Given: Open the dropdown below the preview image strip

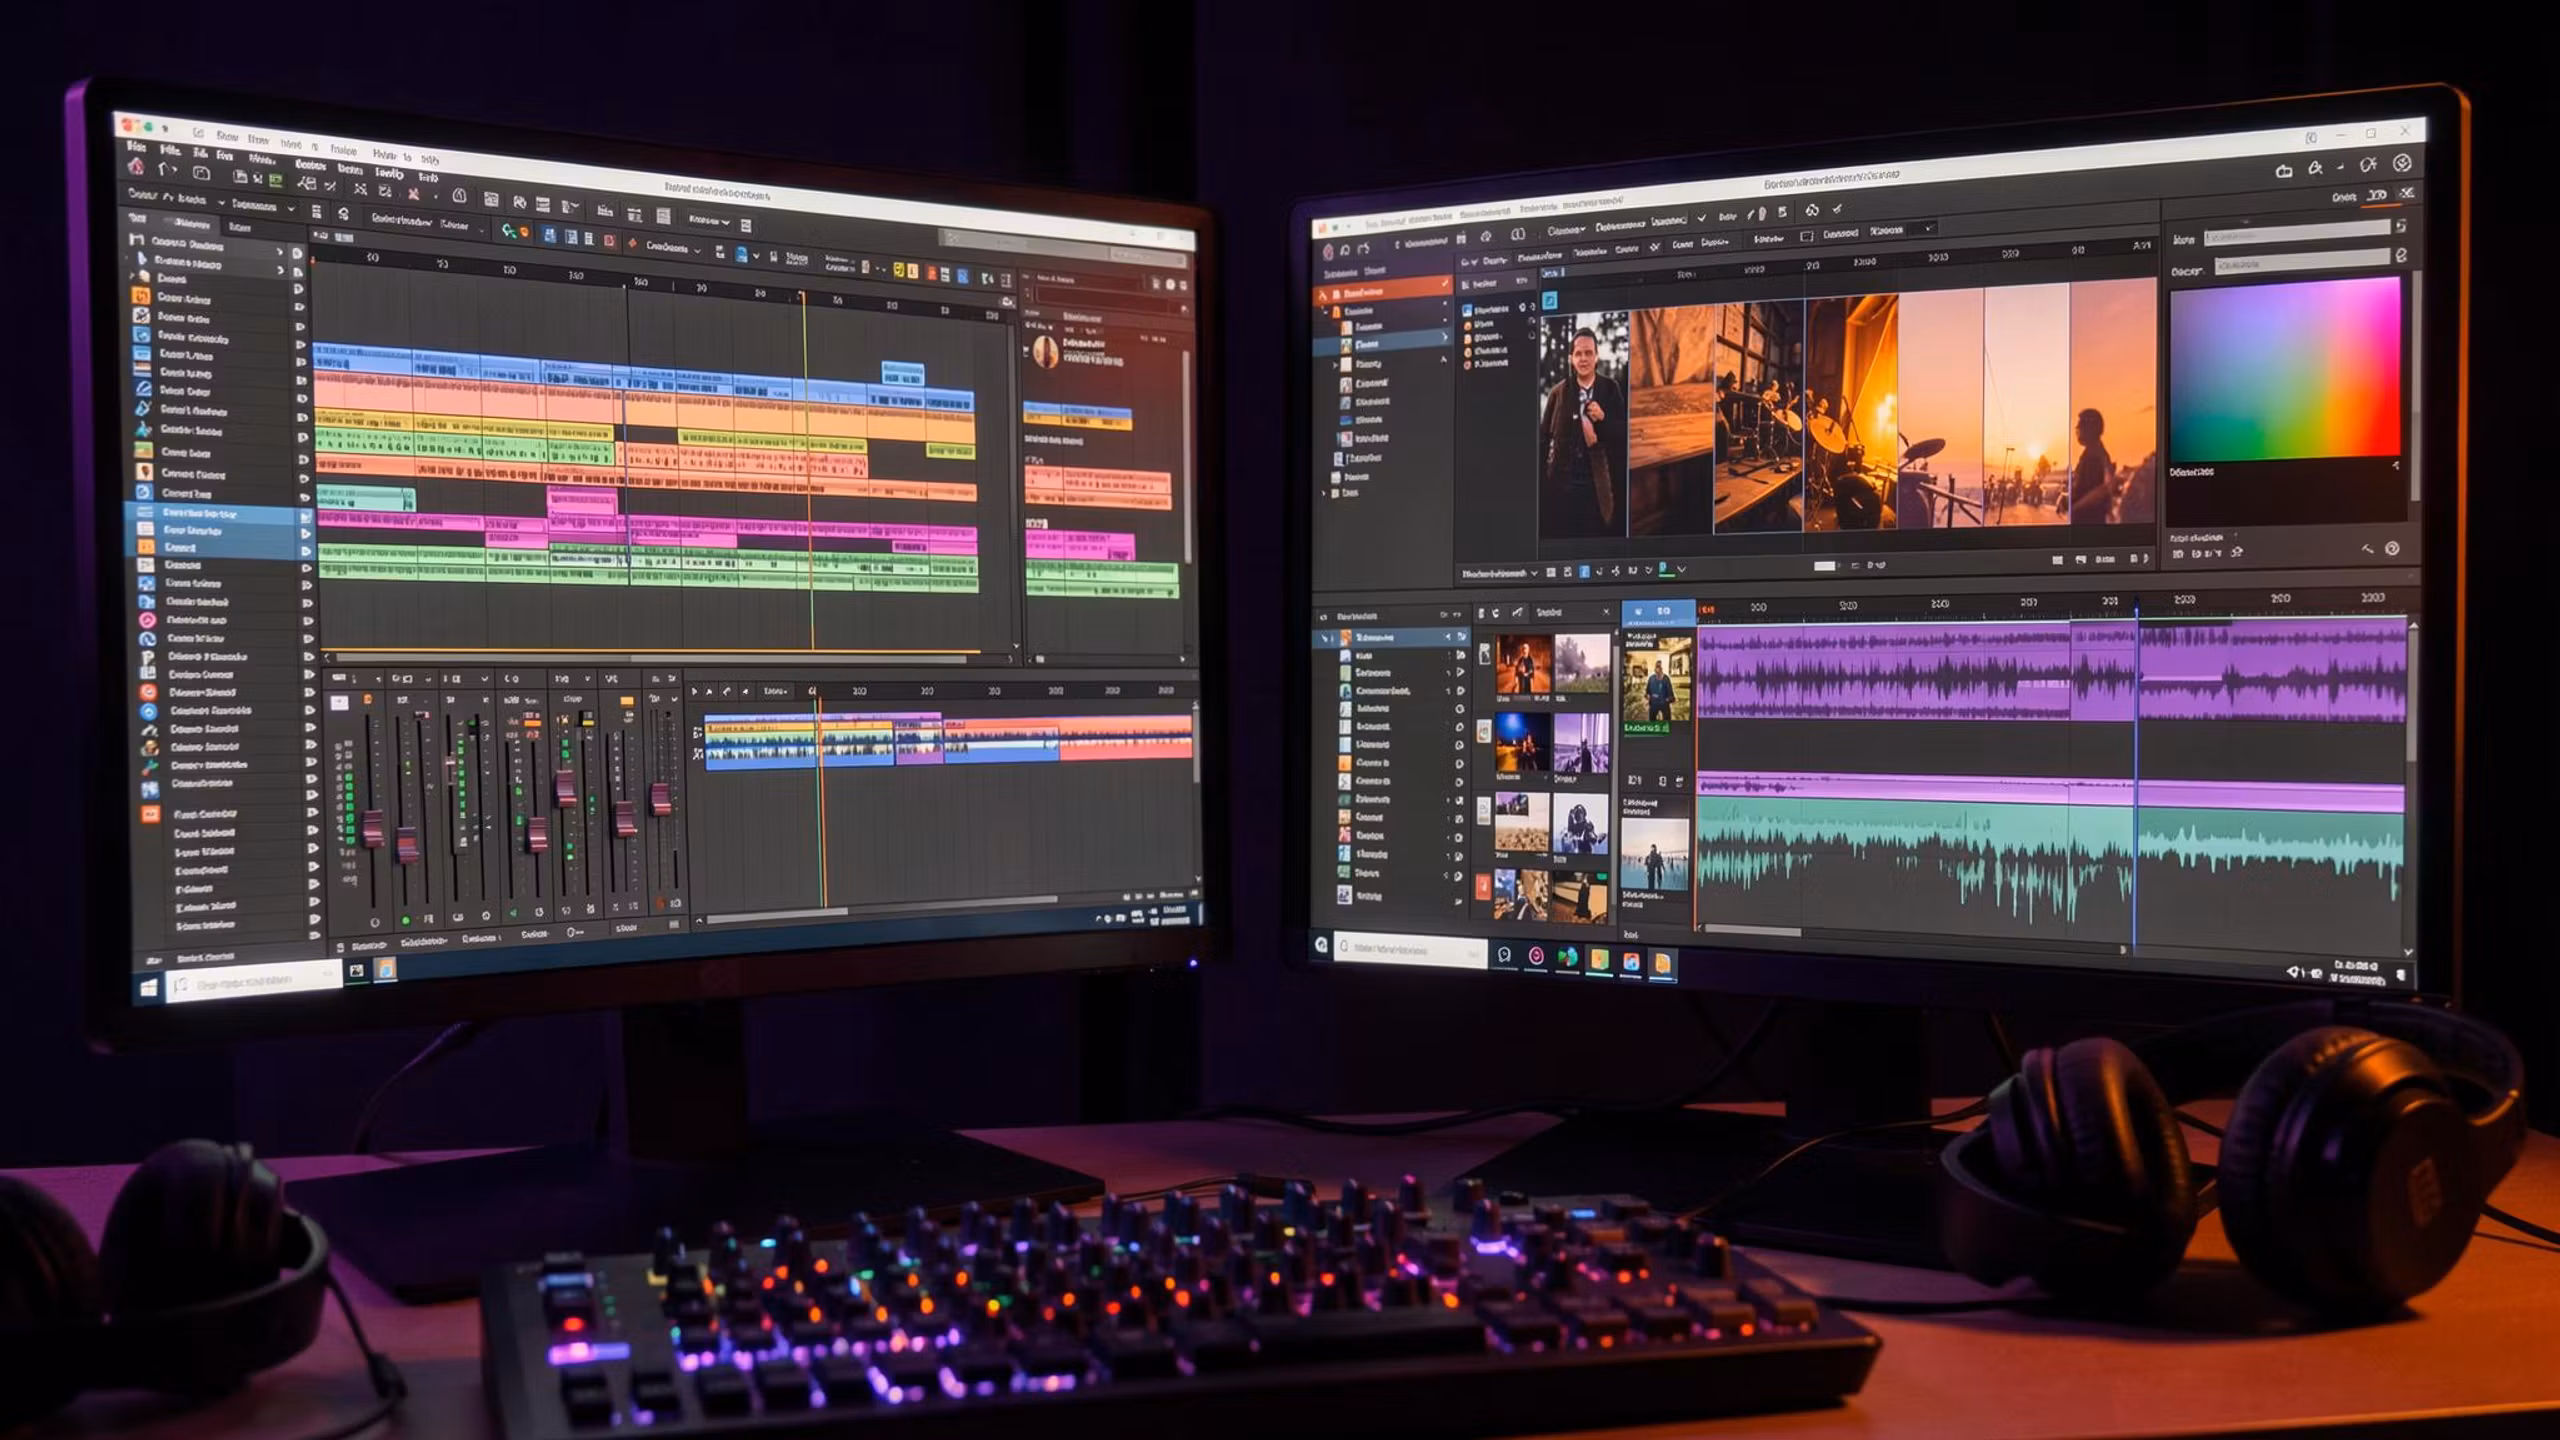Looking at the screenshot, I should [1500, 573].
